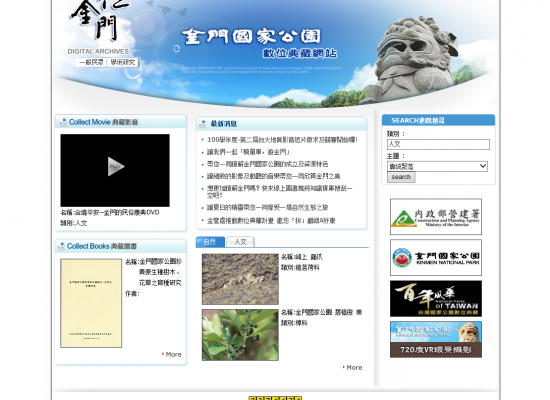Open the last news item about 數位典藏計畫

tap(271, 221)
